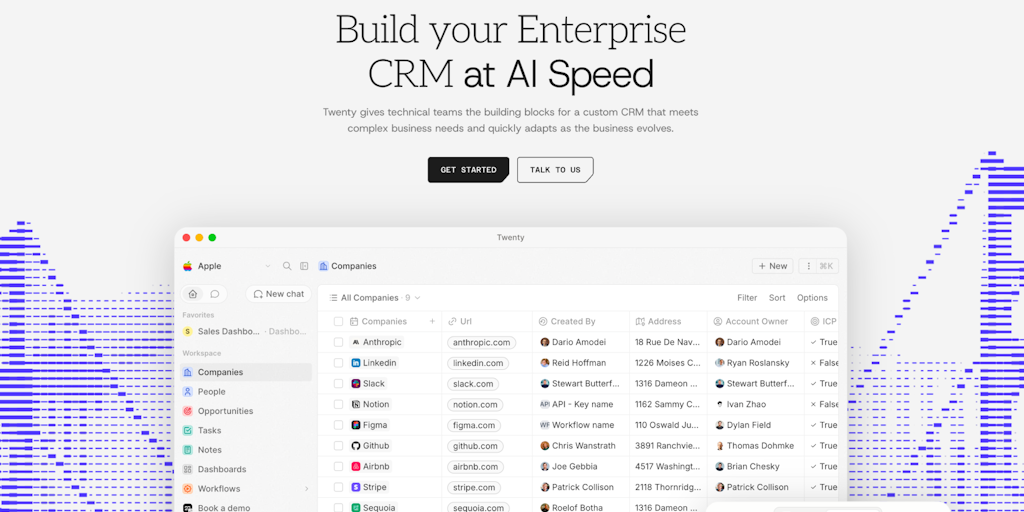Open the stripe.com link
The image size is (1024, 512).
tap(474, 487)
